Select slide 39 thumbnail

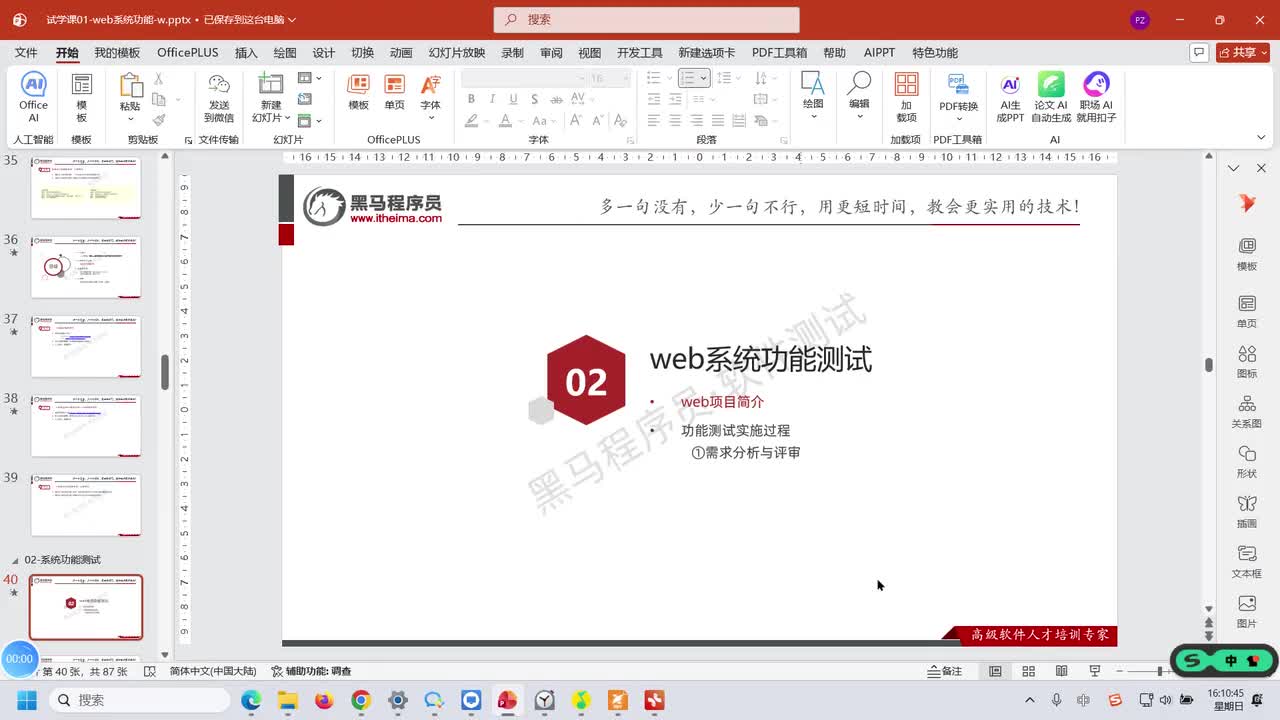pos(86,504)
